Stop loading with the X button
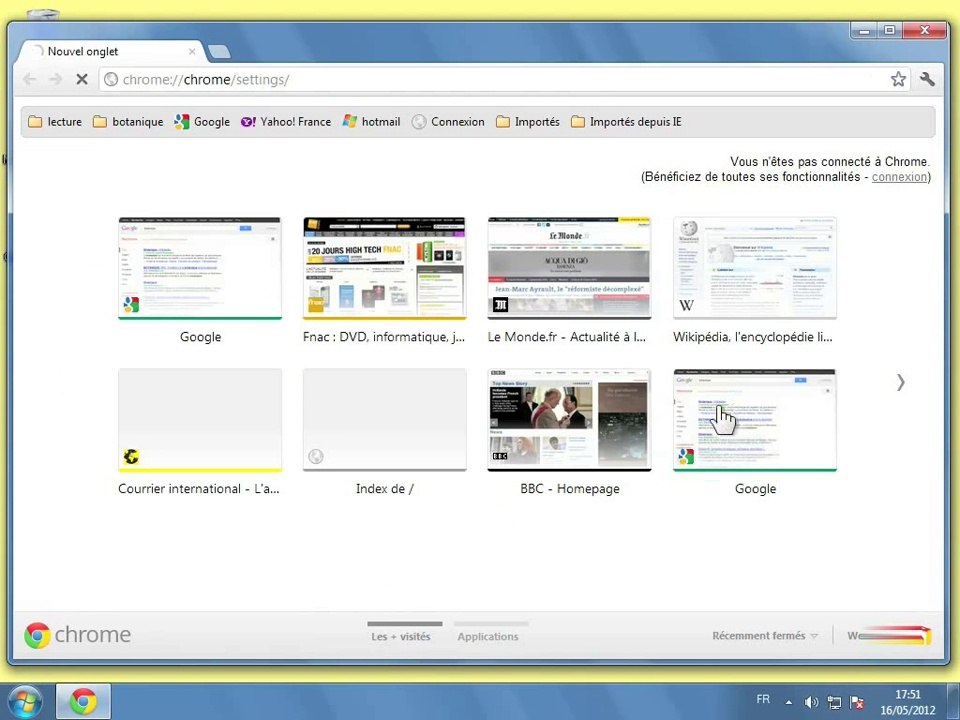The height and width of the screenshot is (720, 960). (81, 79)
